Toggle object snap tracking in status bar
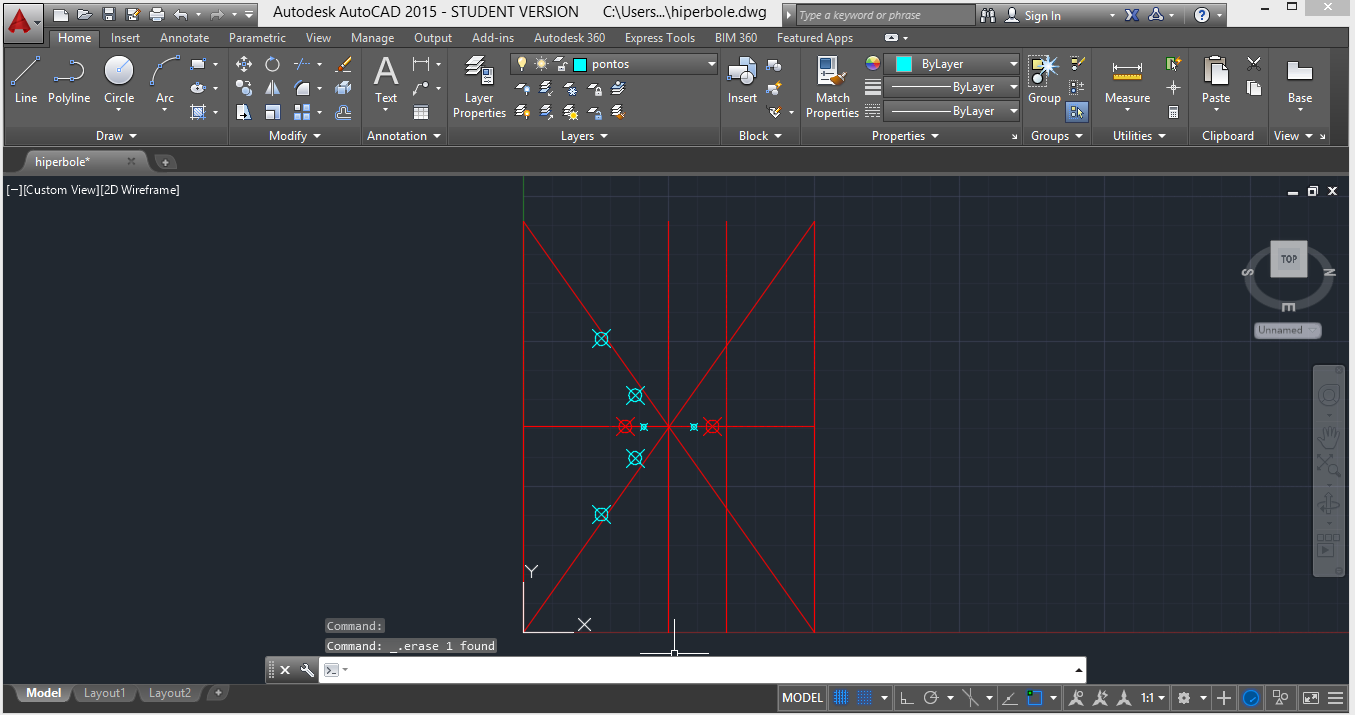The width and height of the screenshot is (1355, 715). click(x=1010, y=698)
